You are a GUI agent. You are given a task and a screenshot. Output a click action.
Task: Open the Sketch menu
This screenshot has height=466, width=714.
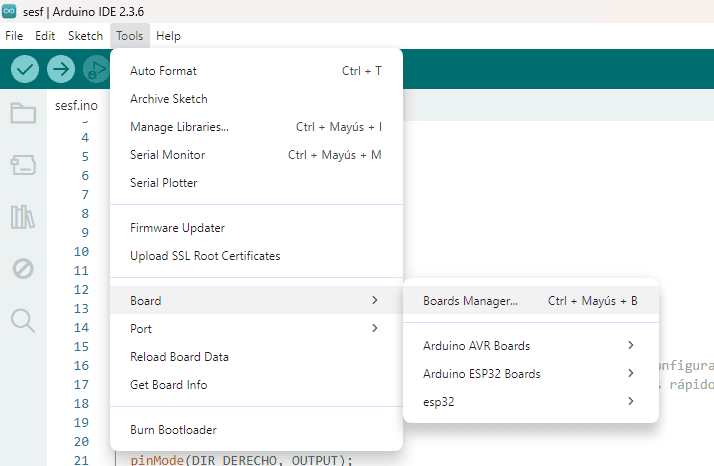pyautogui.click(x=85, y=35)
